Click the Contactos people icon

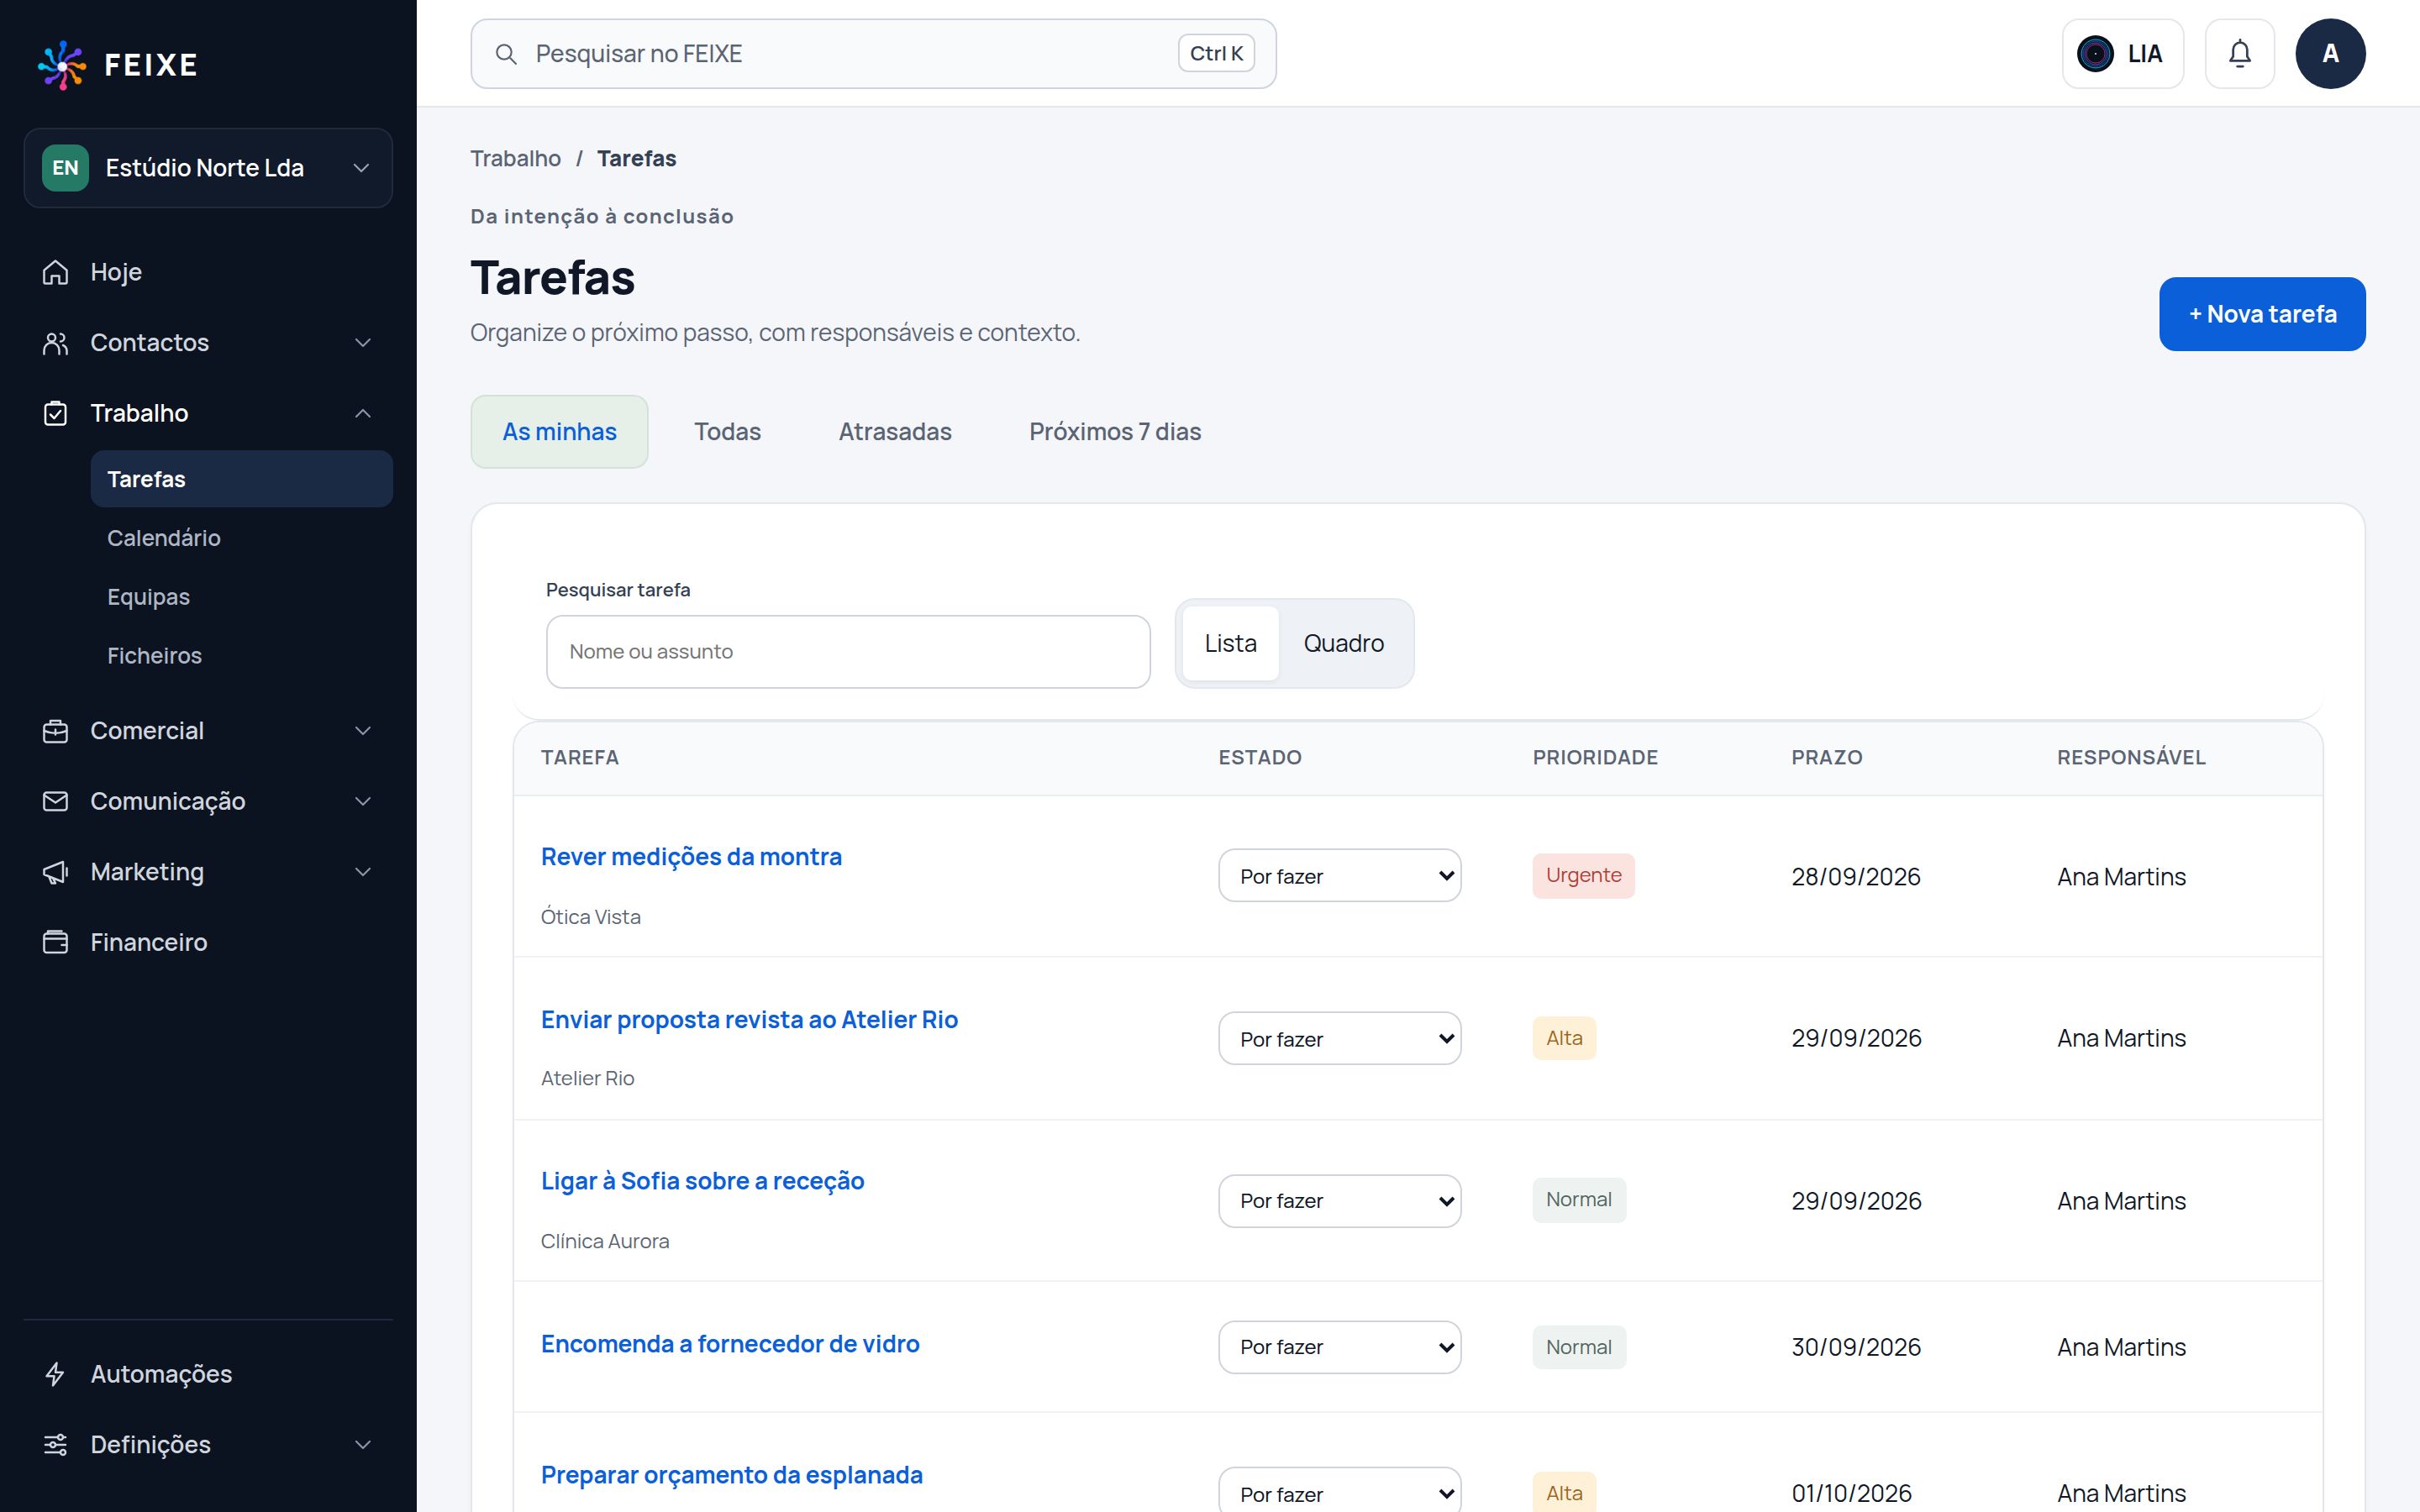[x=56, y=343]
